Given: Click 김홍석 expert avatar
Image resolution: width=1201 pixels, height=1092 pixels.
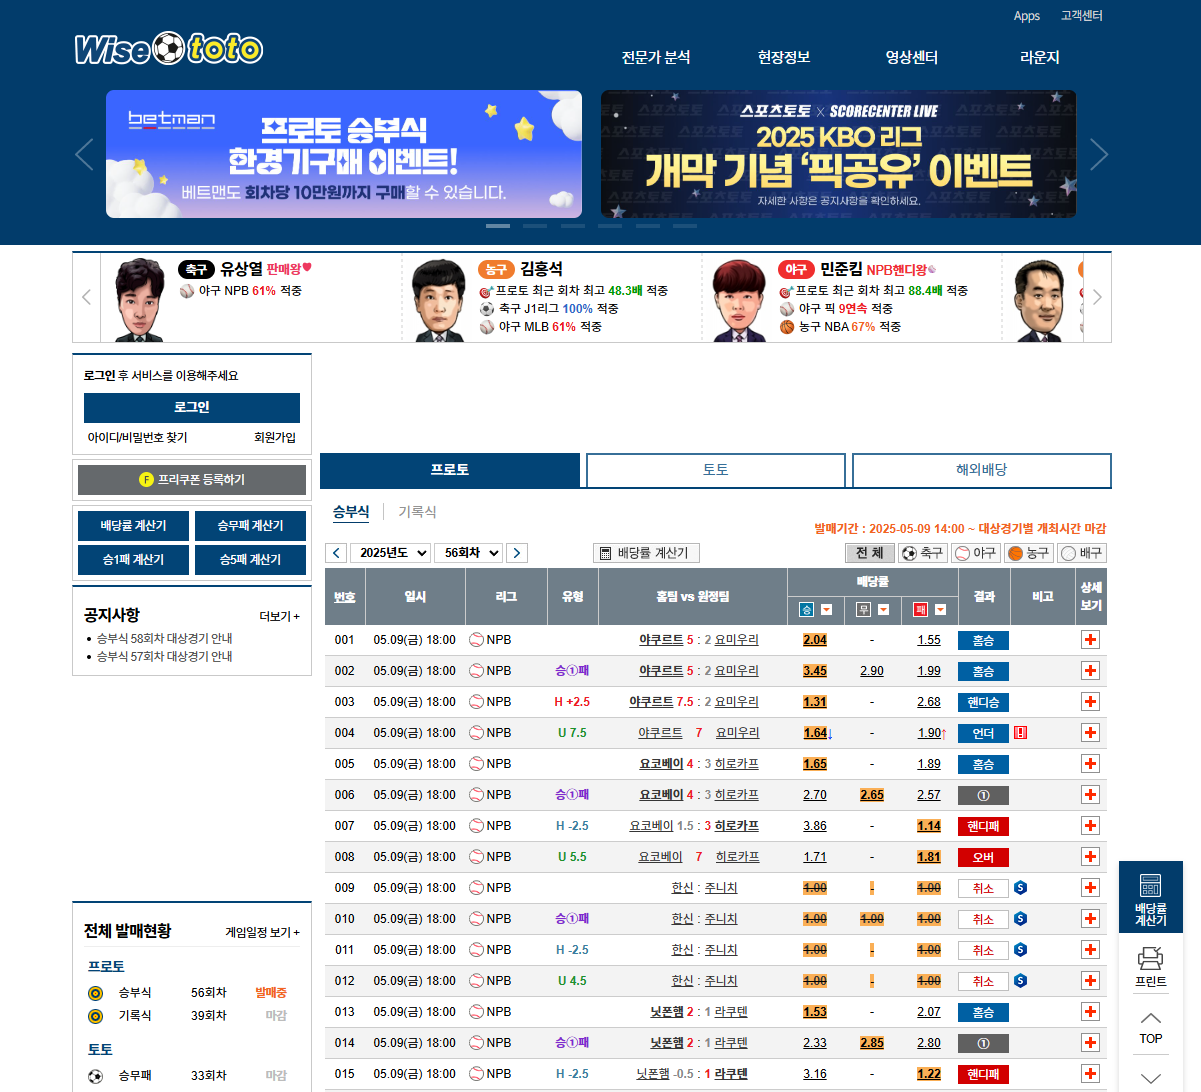Looking at the screenshot, I should pyautogui.click(x=439, y=300).
